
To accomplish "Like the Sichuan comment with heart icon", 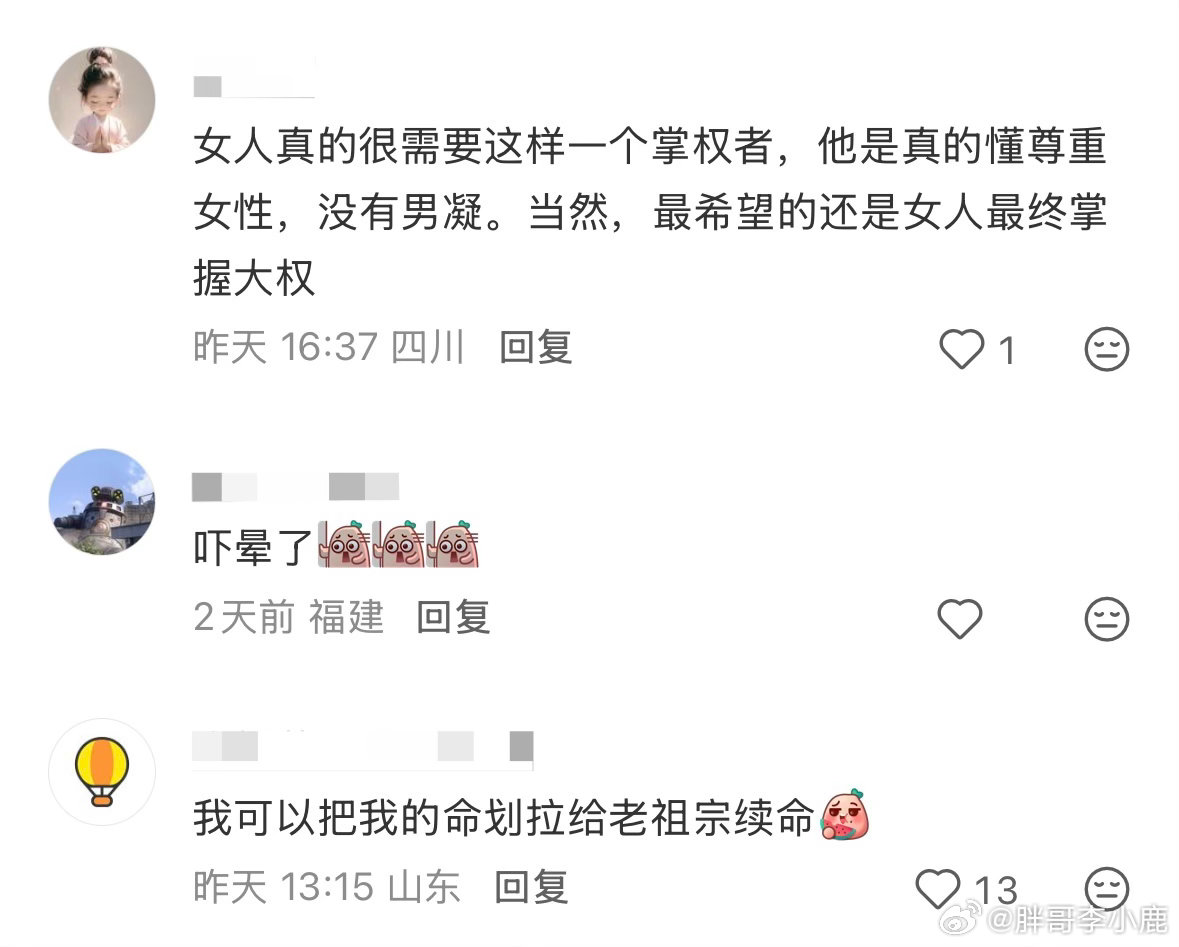I will tap(962, 350).
